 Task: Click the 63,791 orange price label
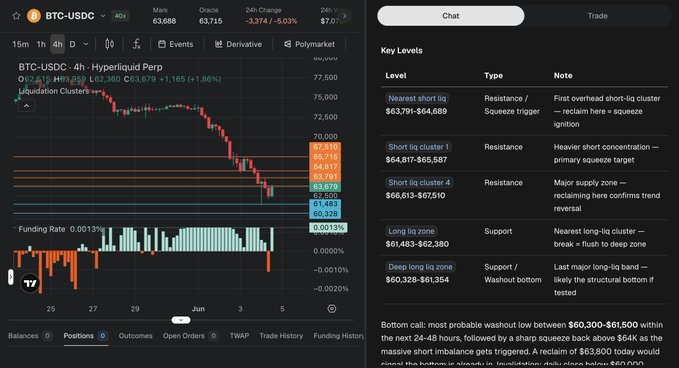[x=325, y=177]
